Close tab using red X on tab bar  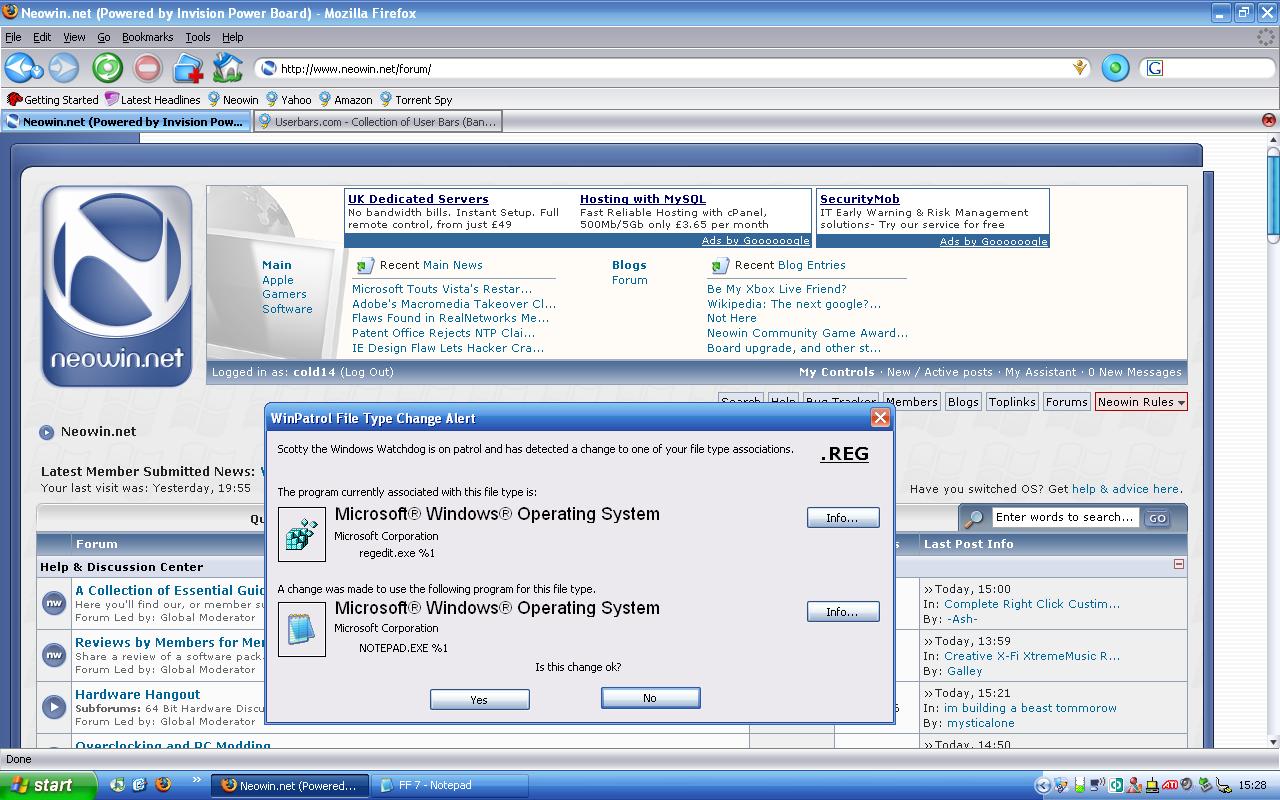click(1269, 120)
